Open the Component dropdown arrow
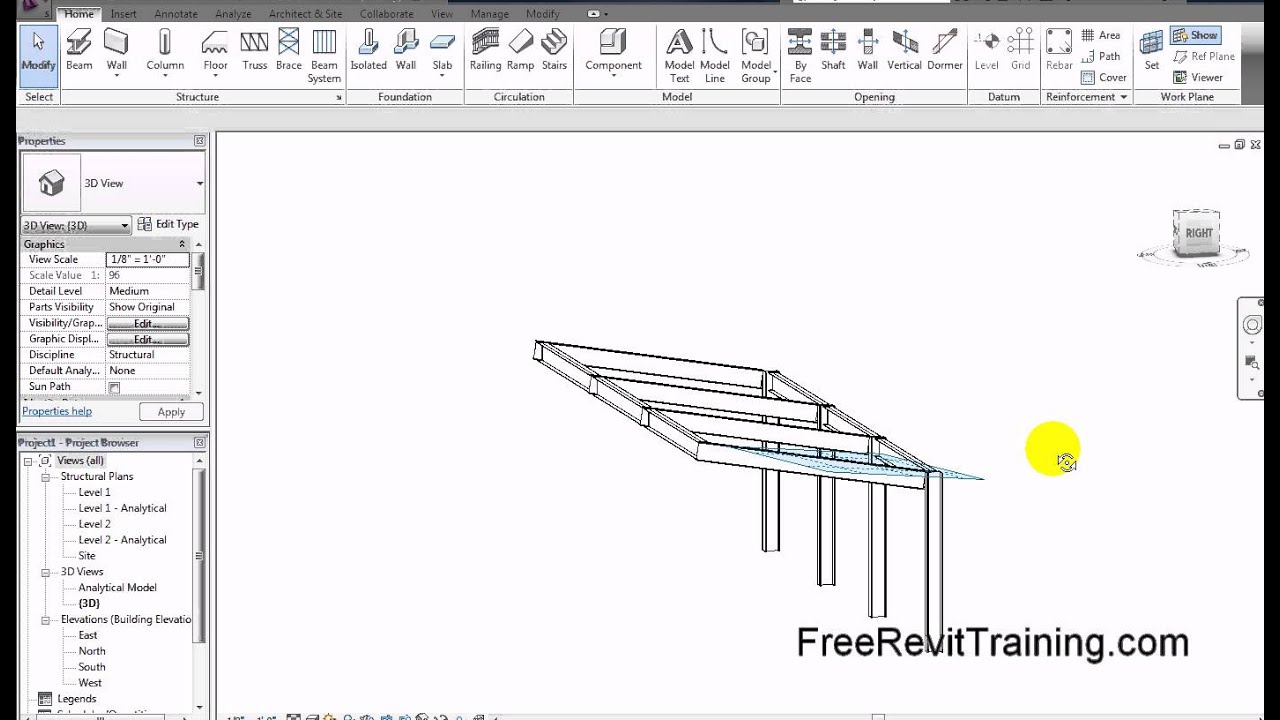Screen dimensions: 1280x720 pos(613,75)
